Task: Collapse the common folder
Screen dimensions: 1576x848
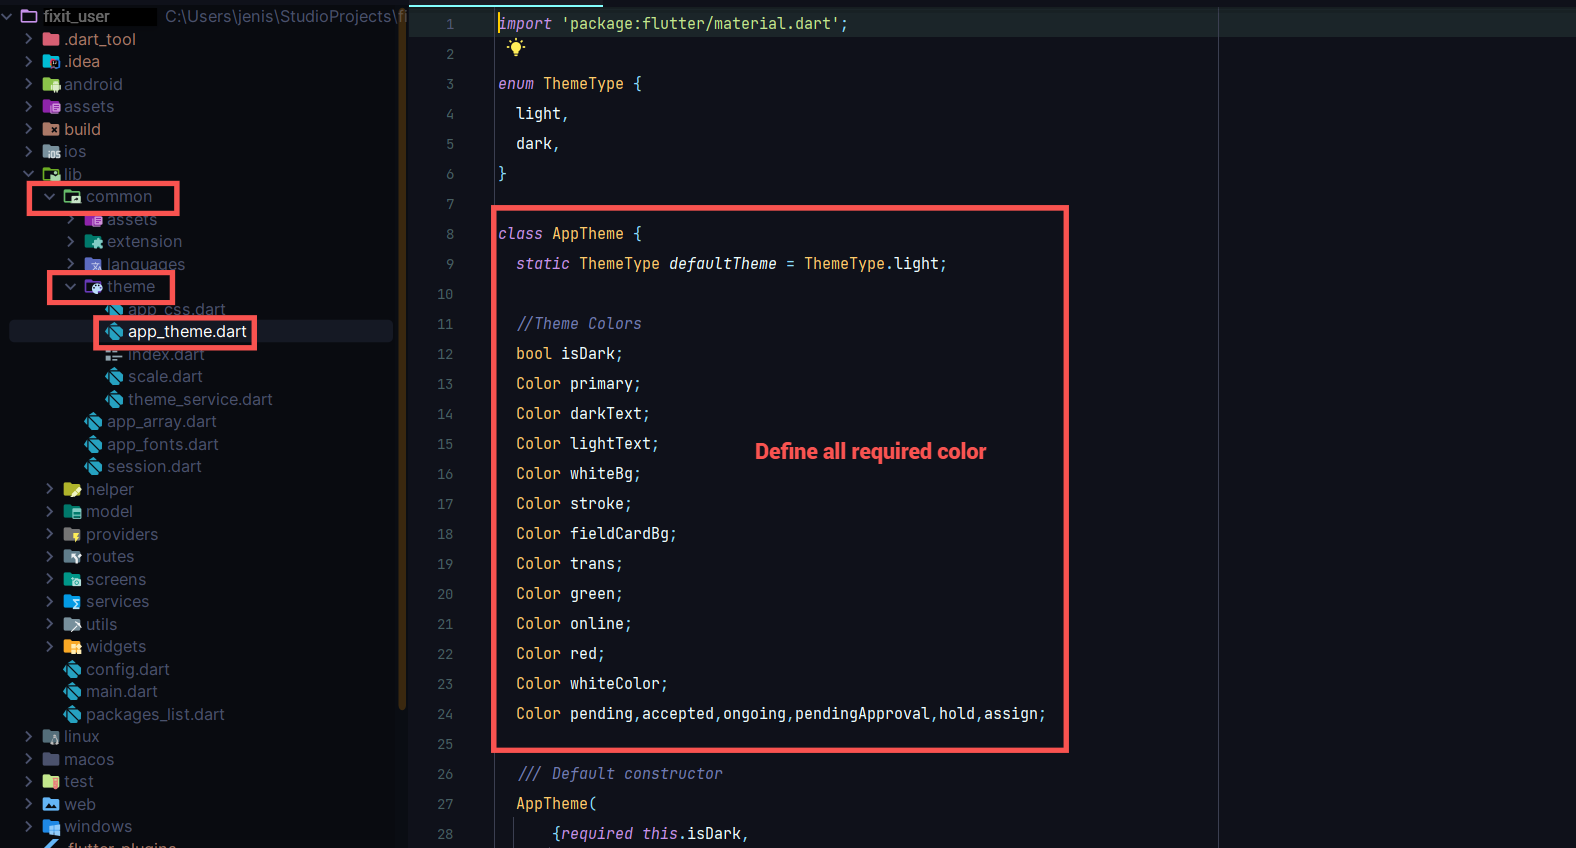Action: pyautogui.click(x=49, y=197)
